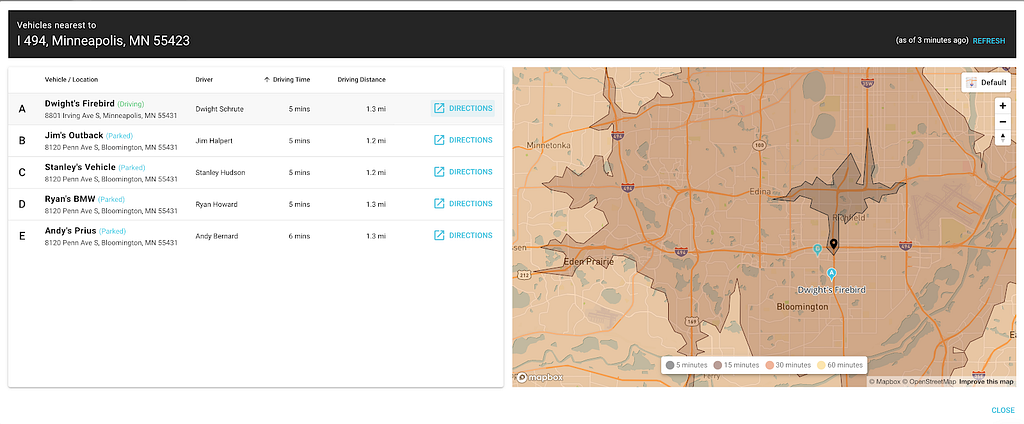Open directions for Andy's Prius
This screenshot has height=424, width=1024.
click(x=463, y=235)
